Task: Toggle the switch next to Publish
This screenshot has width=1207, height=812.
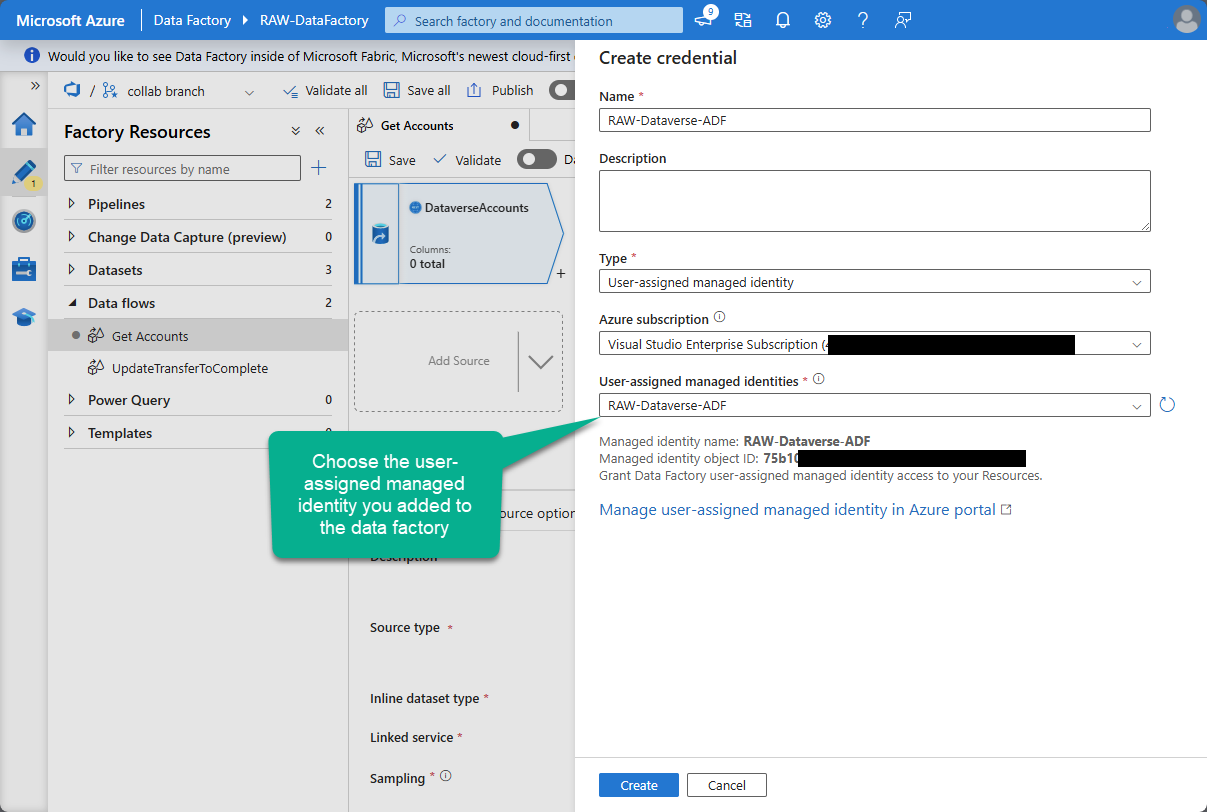Action: coord(561,90)
